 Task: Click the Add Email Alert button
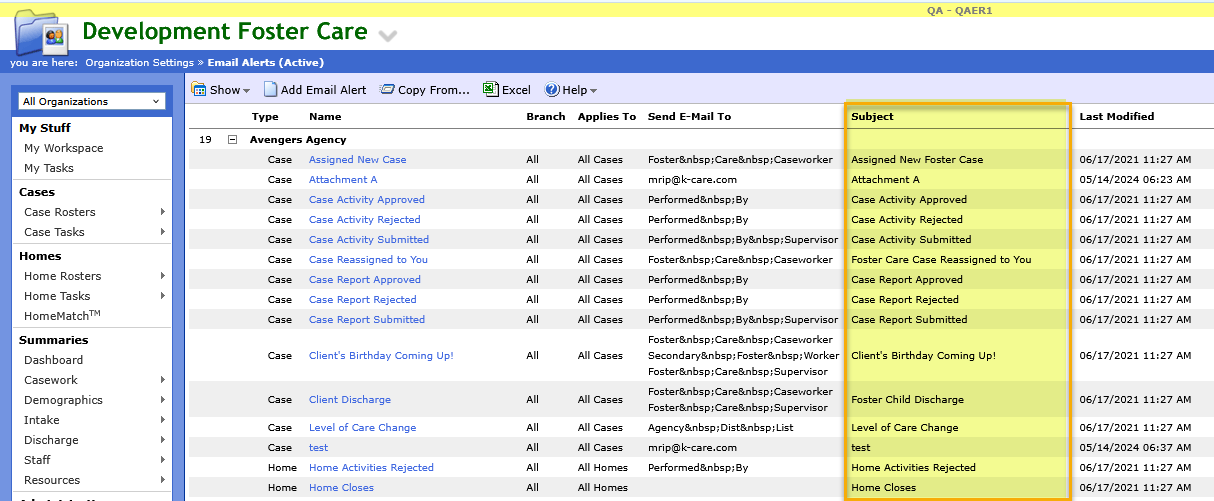(315, 90)
